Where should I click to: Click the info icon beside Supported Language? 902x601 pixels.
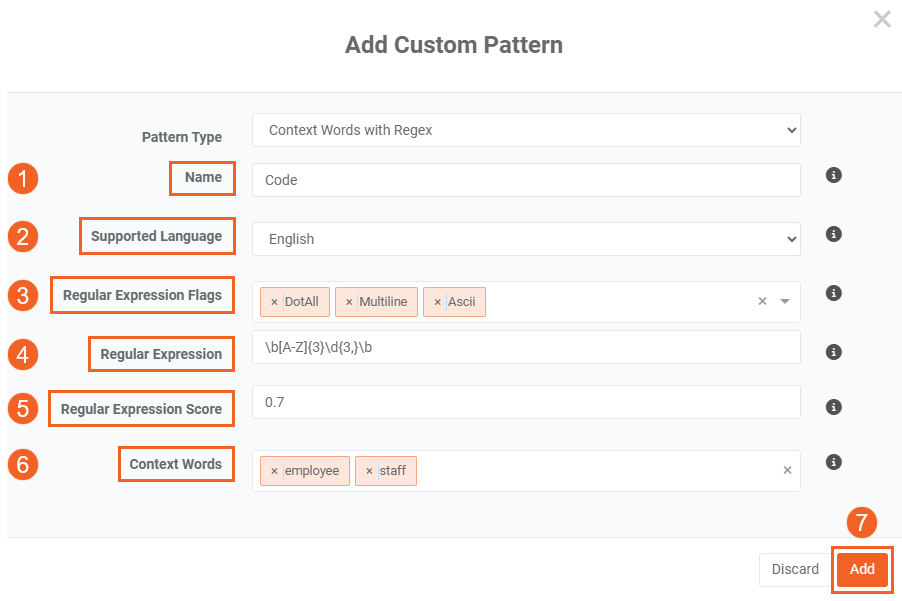(x=833, y=234)
